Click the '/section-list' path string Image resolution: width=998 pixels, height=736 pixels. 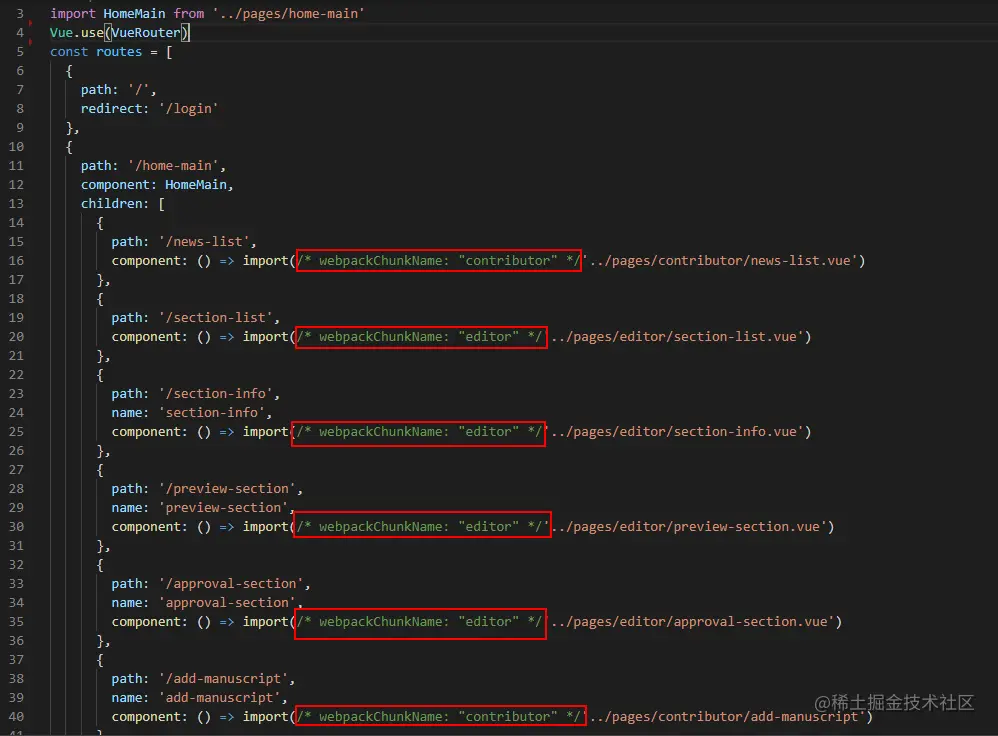click(x=215, y=318)
